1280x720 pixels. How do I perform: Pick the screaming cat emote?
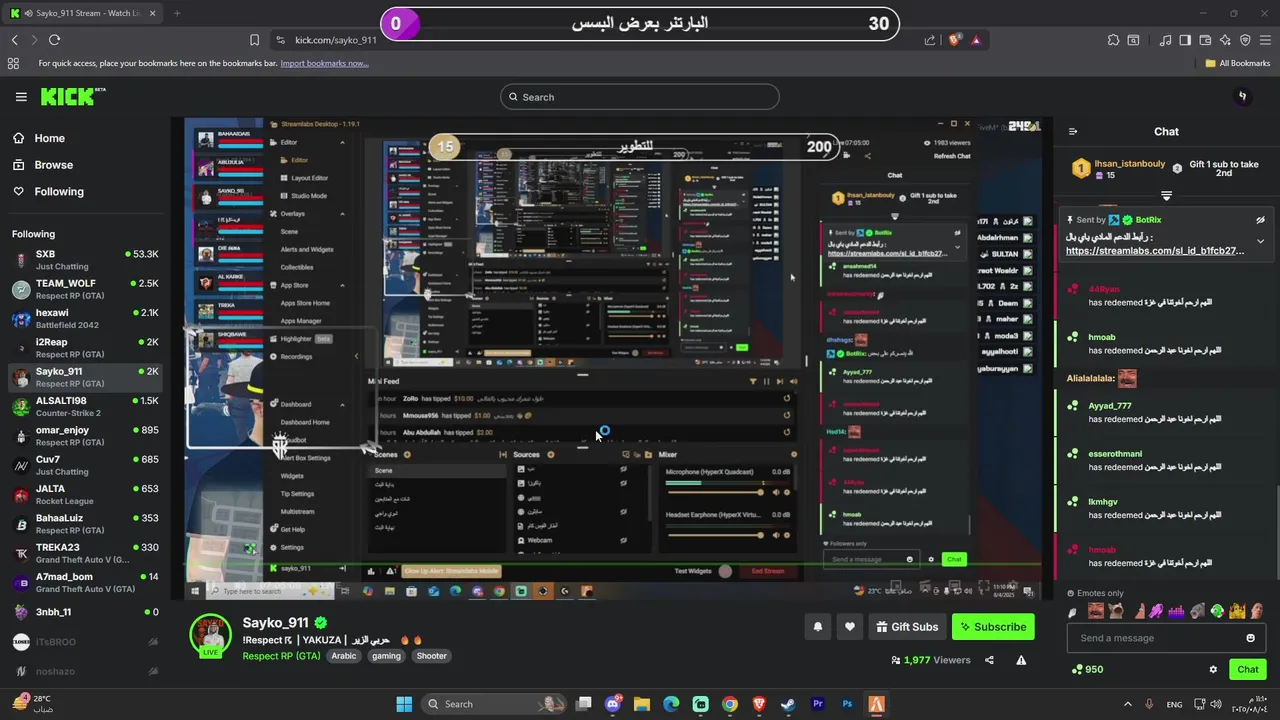click(1116, 611)
